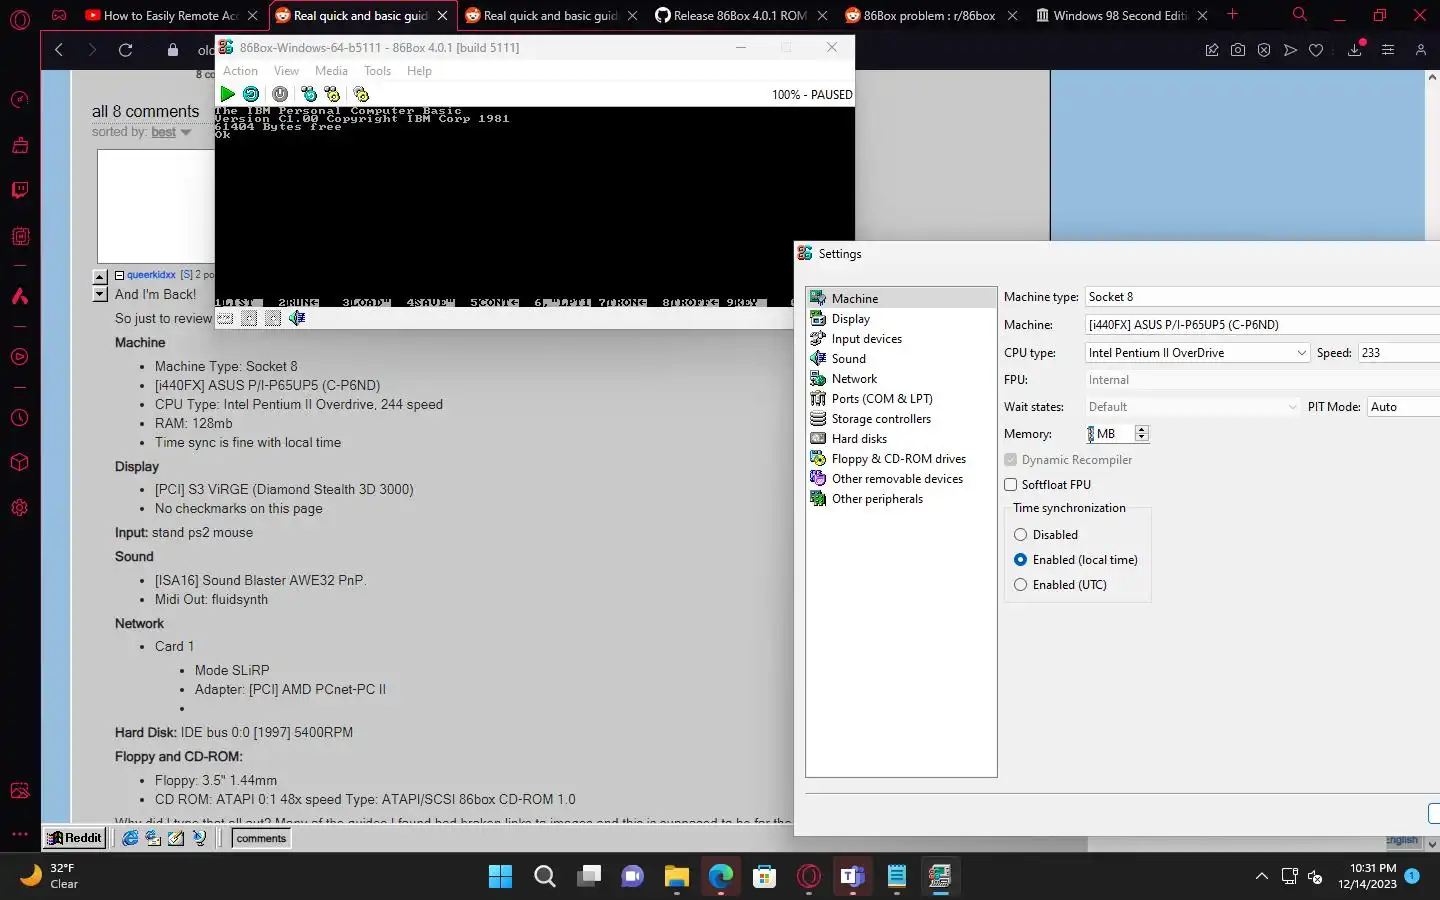Open the Media menu in 86Box
The height and width of the screenshot is (900, 1440).
(x=331, y=71)
